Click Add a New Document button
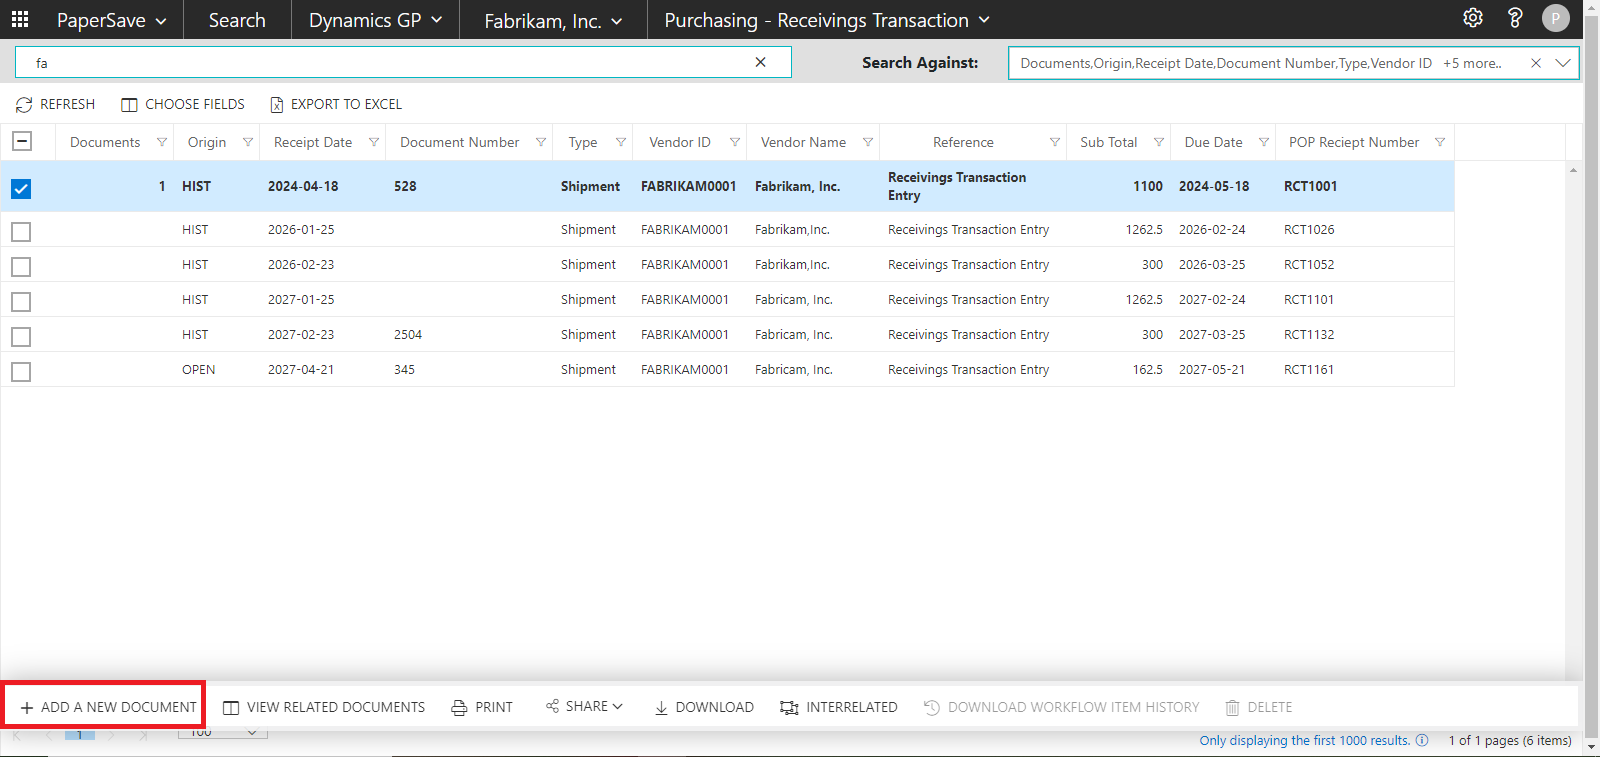The width and height of the screenshot is (1600, 757). coord(106,707)
